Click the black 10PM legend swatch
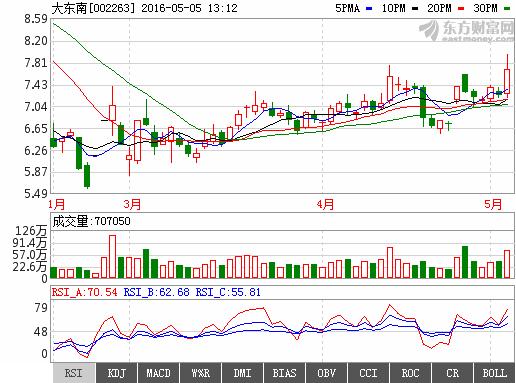The image size is (516, 383). 415,9
